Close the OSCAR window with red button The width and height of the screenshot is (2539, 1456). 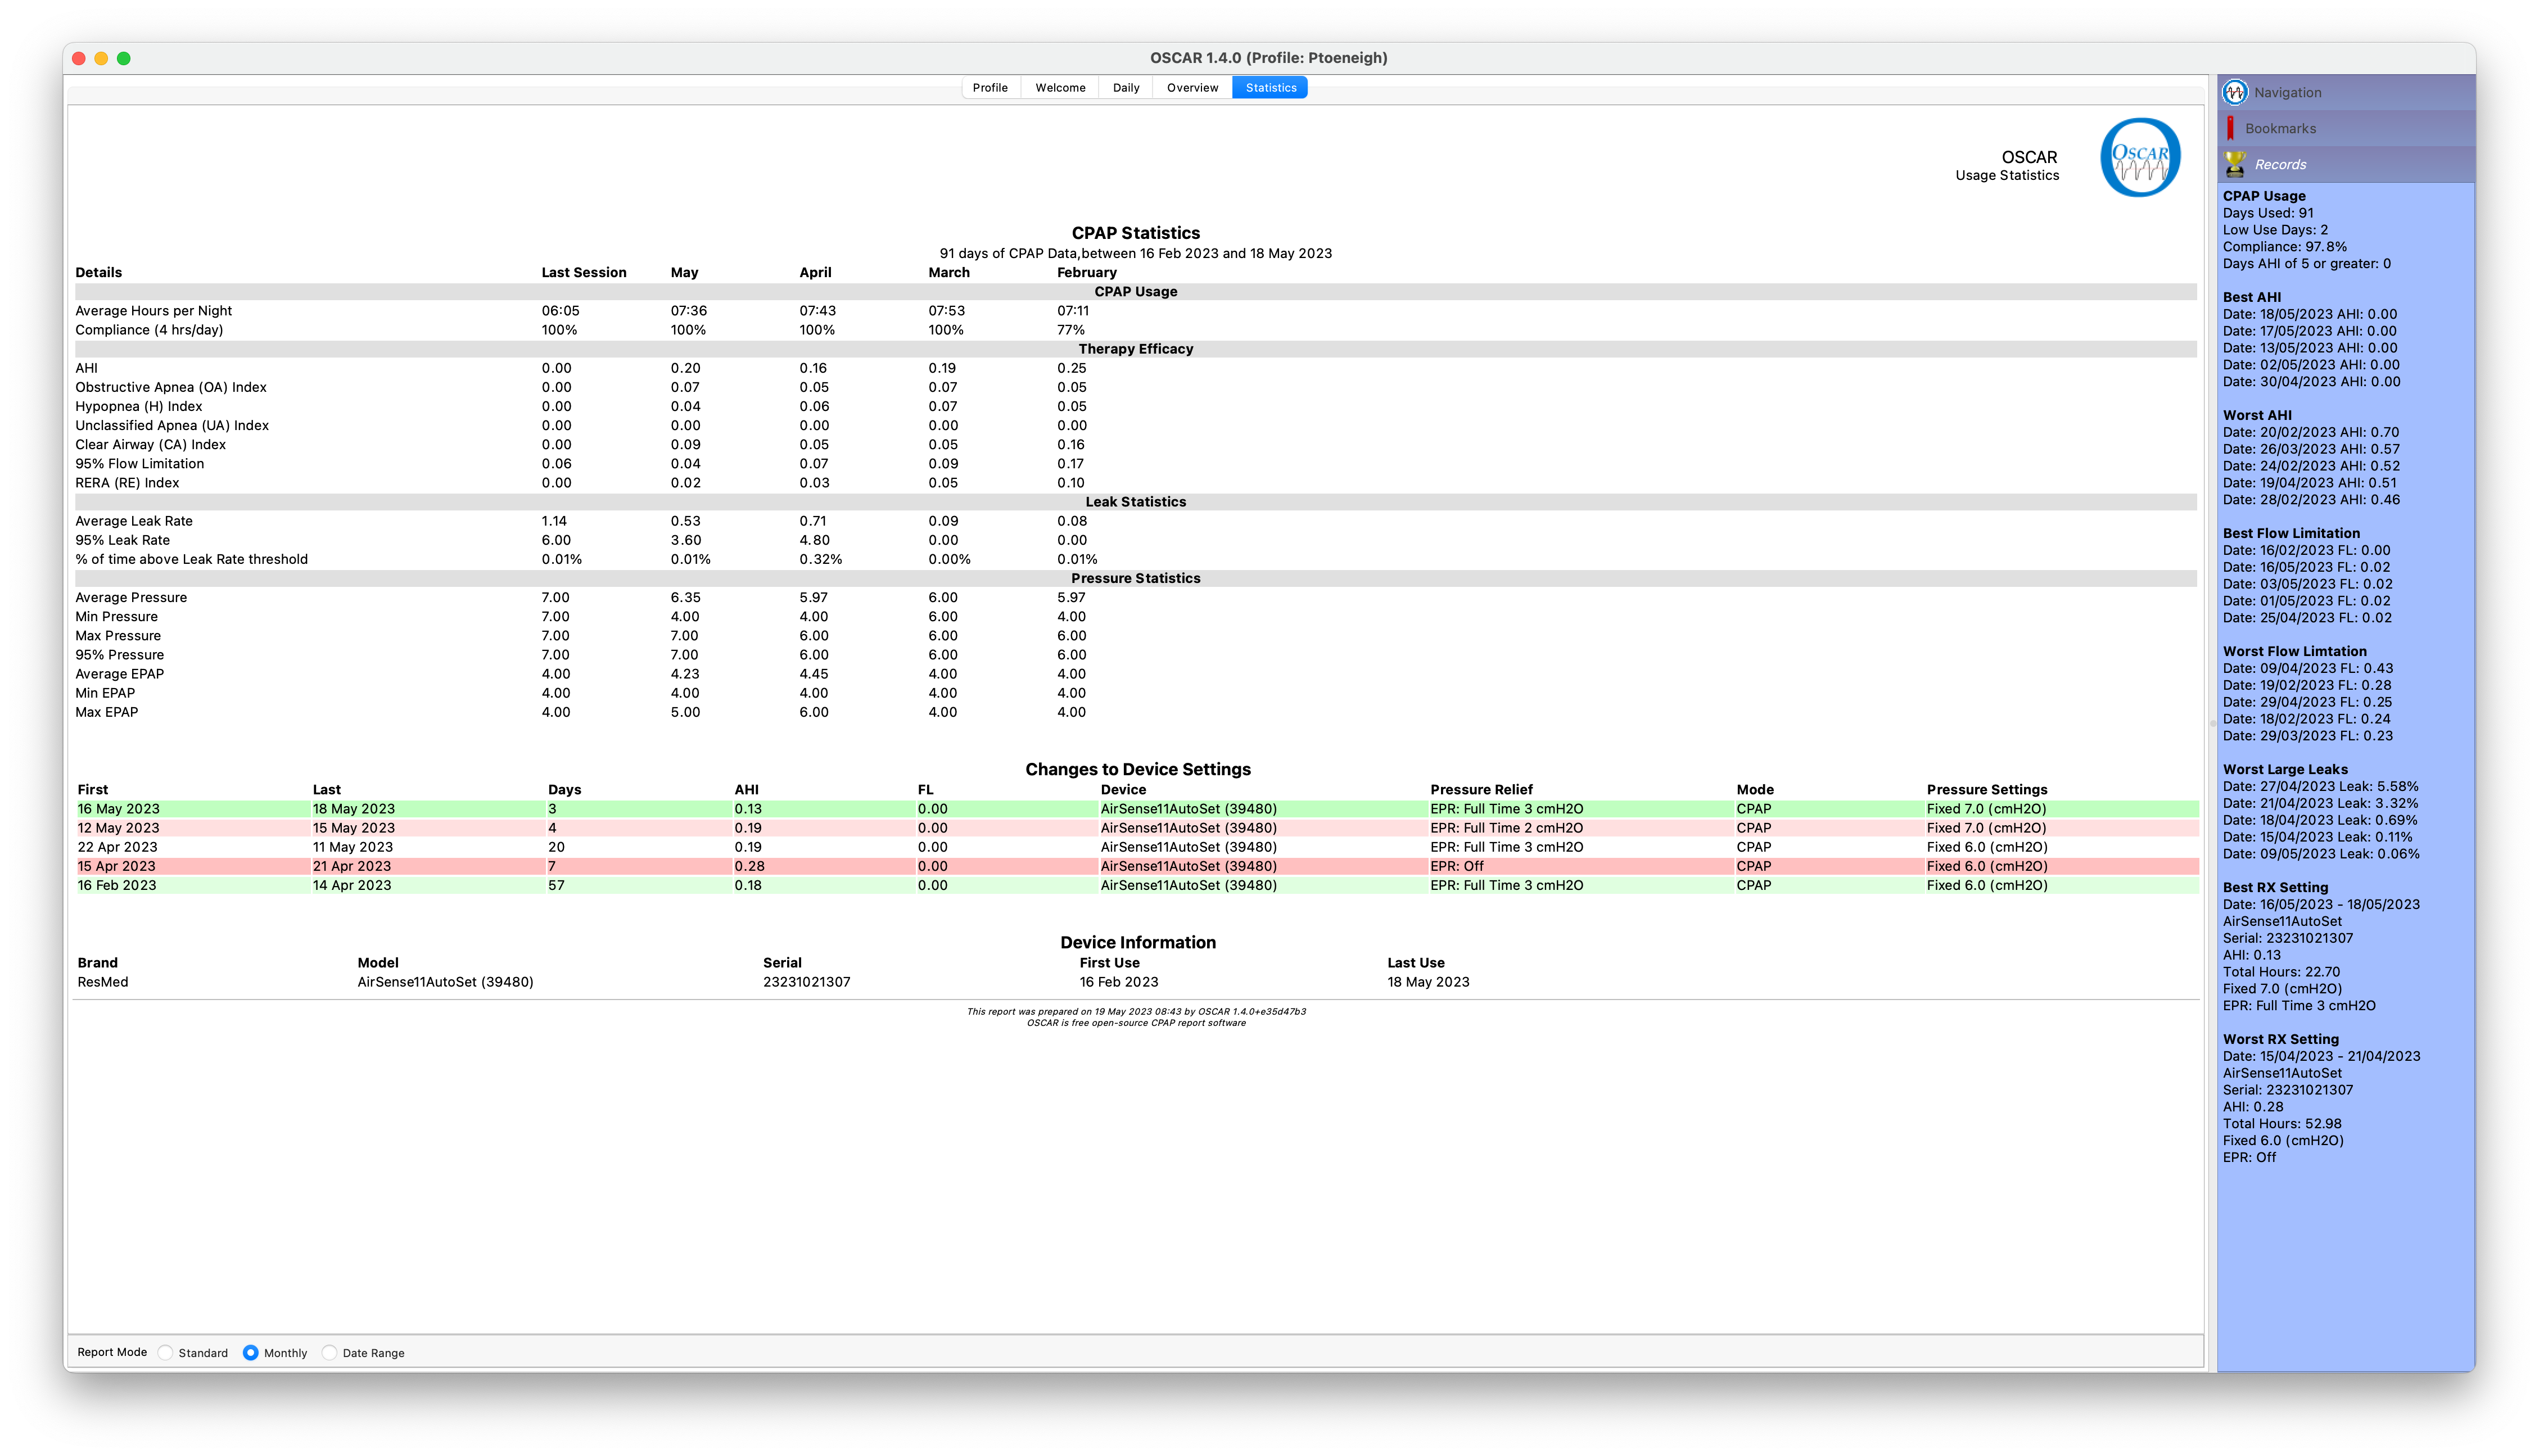coord(79,58)
